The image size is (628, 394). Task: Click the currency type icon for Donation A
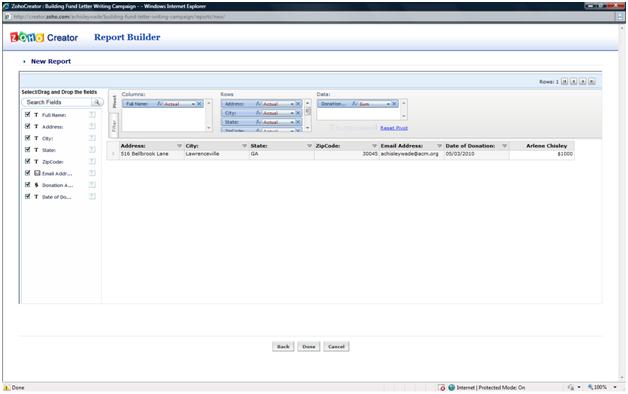click(x=36, y=185)
